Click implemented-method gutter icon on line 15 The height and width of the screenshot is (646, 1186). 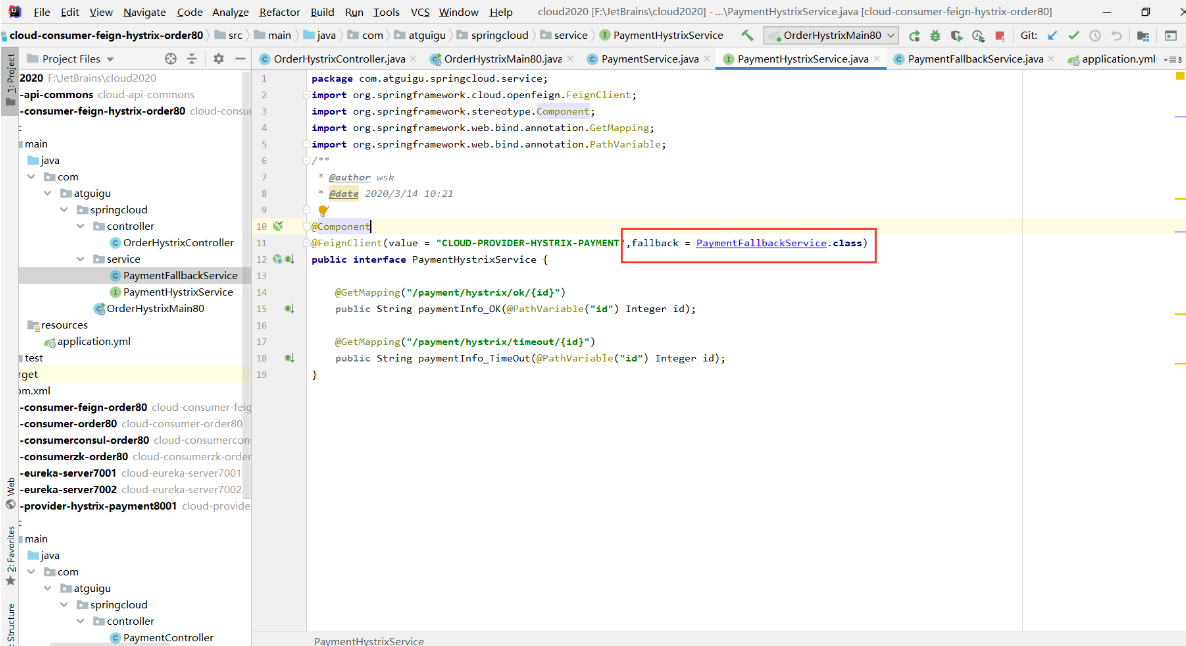[289, 309]
